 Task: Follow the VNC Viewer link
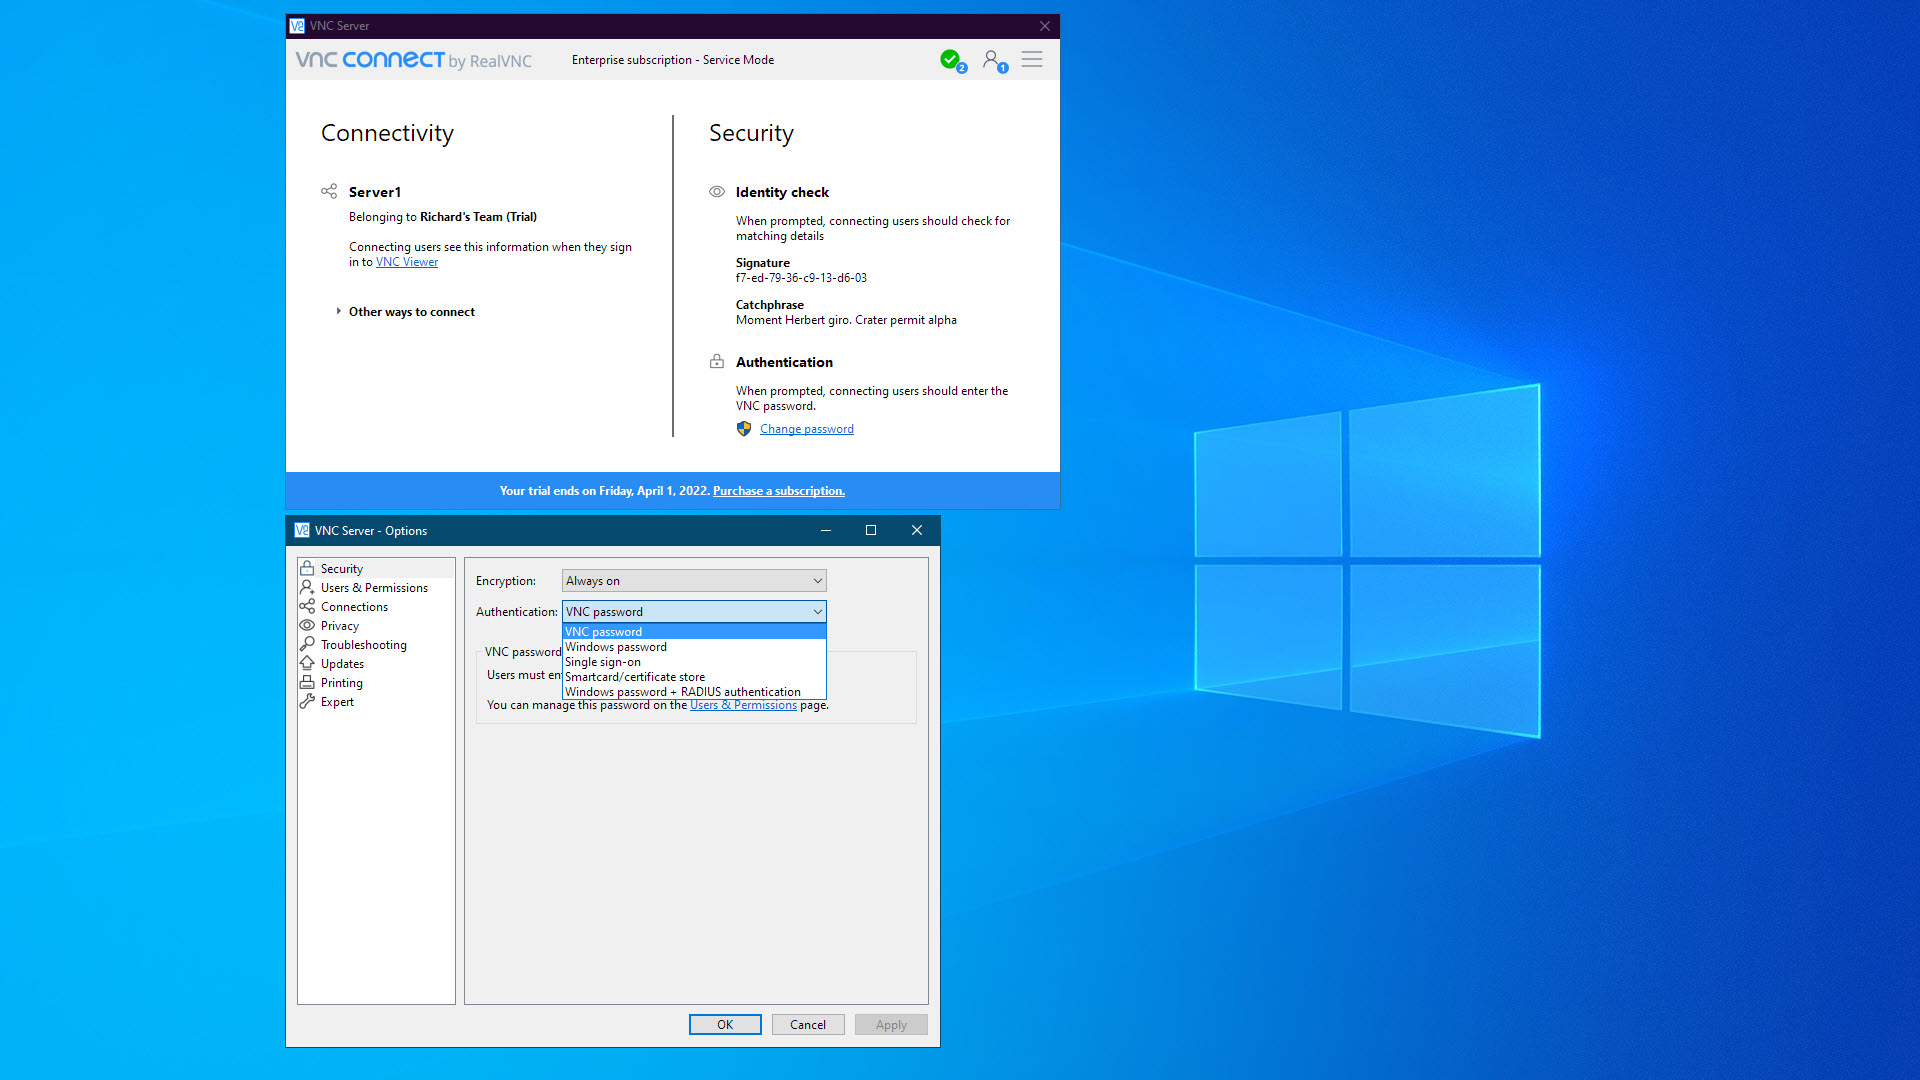pos(406,262)
